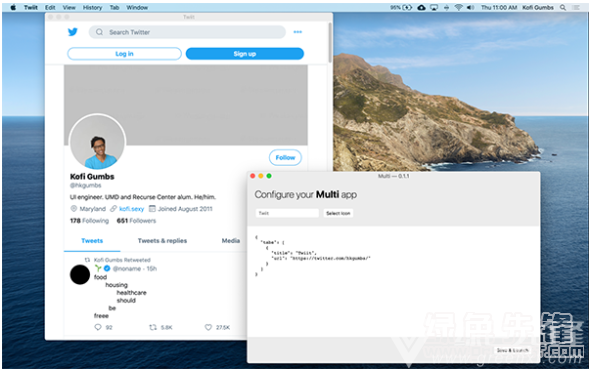
Task: Minimize the Multi window with yellow button
Action: coord(261,176)
